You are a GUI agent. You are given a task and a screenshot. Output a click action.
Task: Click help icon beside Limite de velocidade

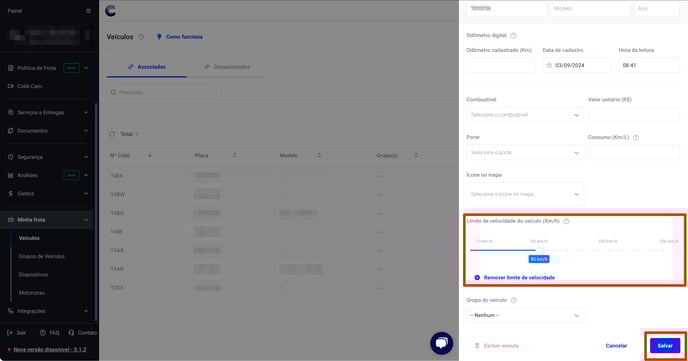(566, 222)
